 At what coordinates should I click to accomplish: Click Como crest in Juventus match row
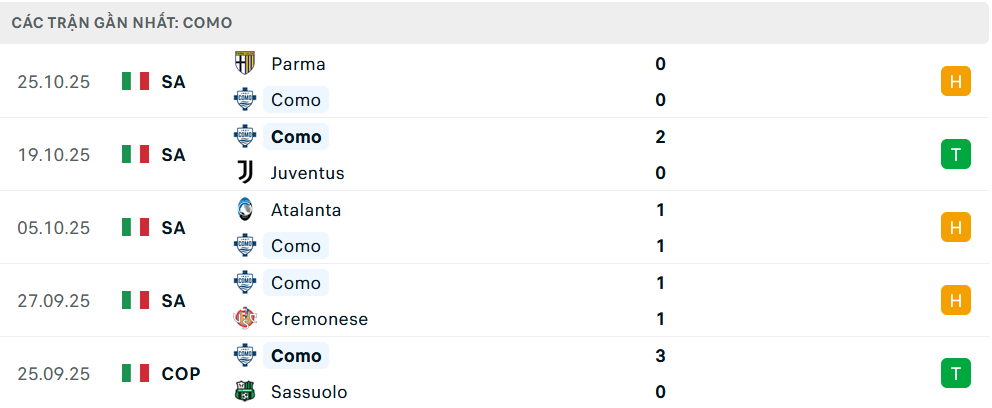point(244,136)
